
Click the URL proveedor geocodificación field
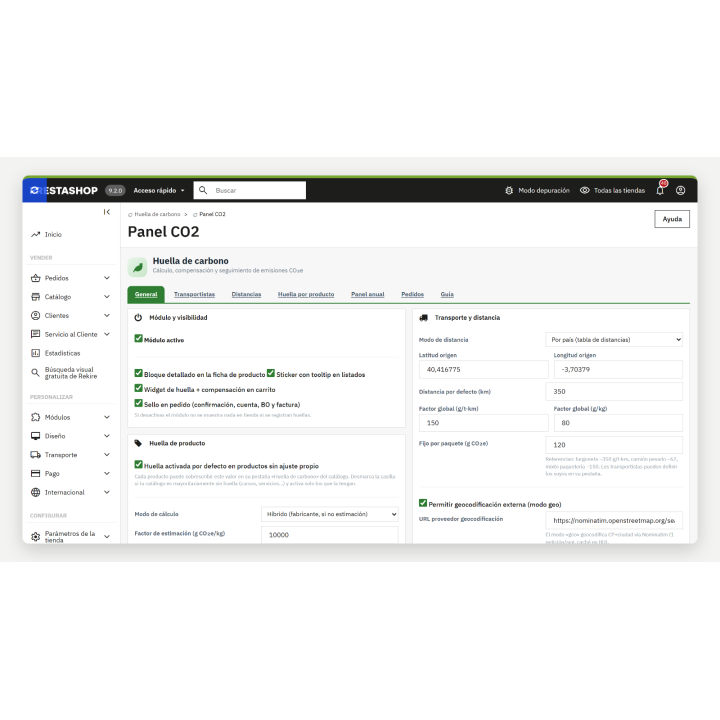pos(614,520)
